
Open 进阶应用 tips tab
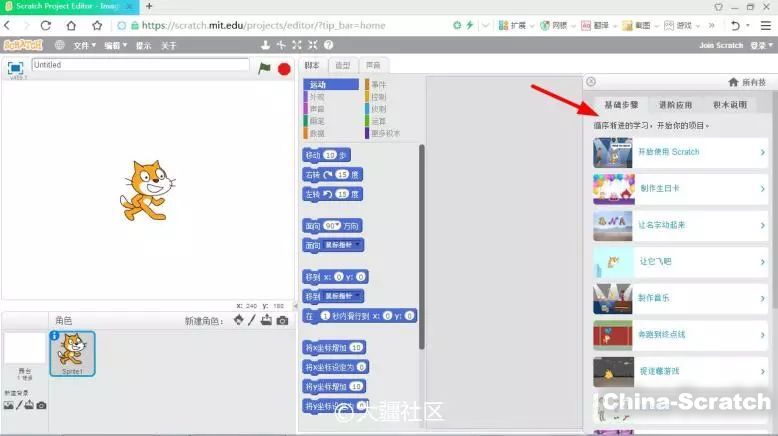[x=675, y=105]
